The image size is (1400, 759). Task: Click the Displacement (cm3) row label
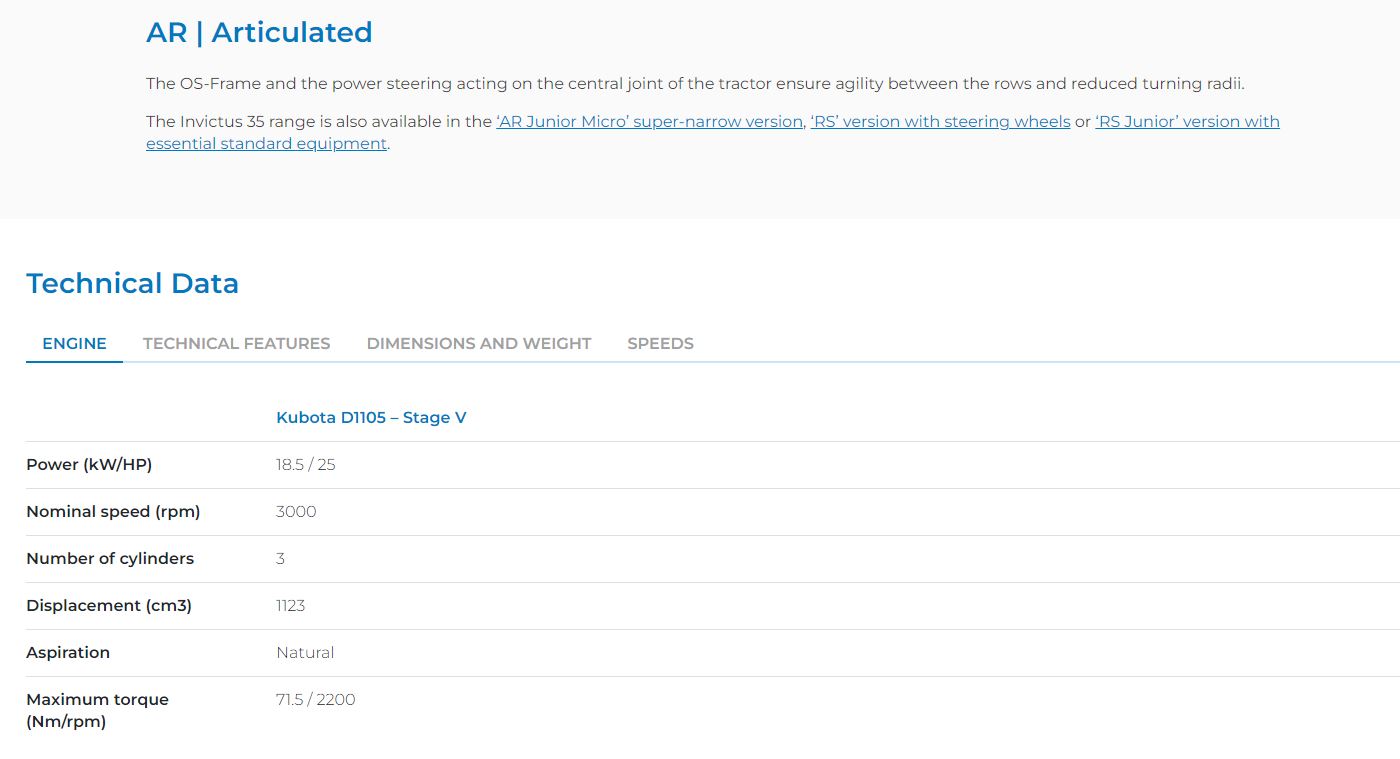click(109, 605)
